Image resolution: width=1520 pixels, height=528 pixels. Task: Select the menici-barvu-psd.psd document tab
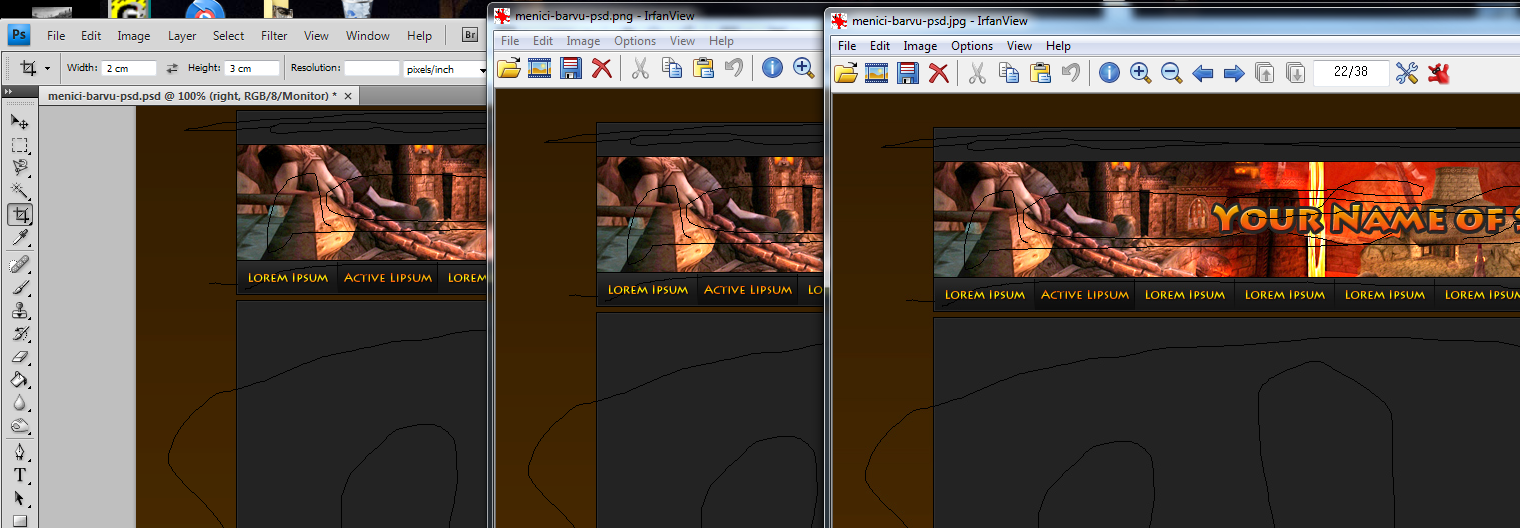(x=198, y=96)
